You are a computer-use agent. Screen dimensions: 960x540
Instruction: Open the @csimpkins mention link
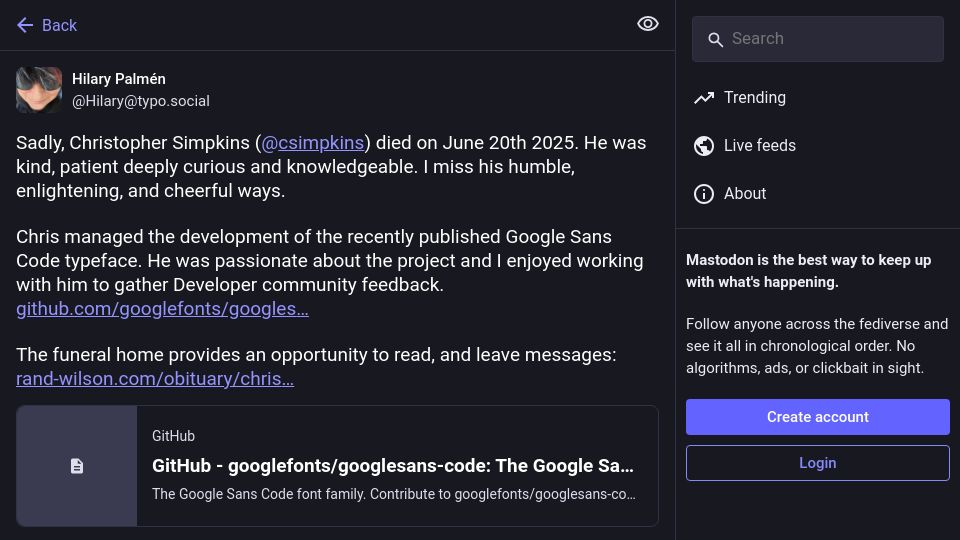pyautogui.click(x=312, y=143)
